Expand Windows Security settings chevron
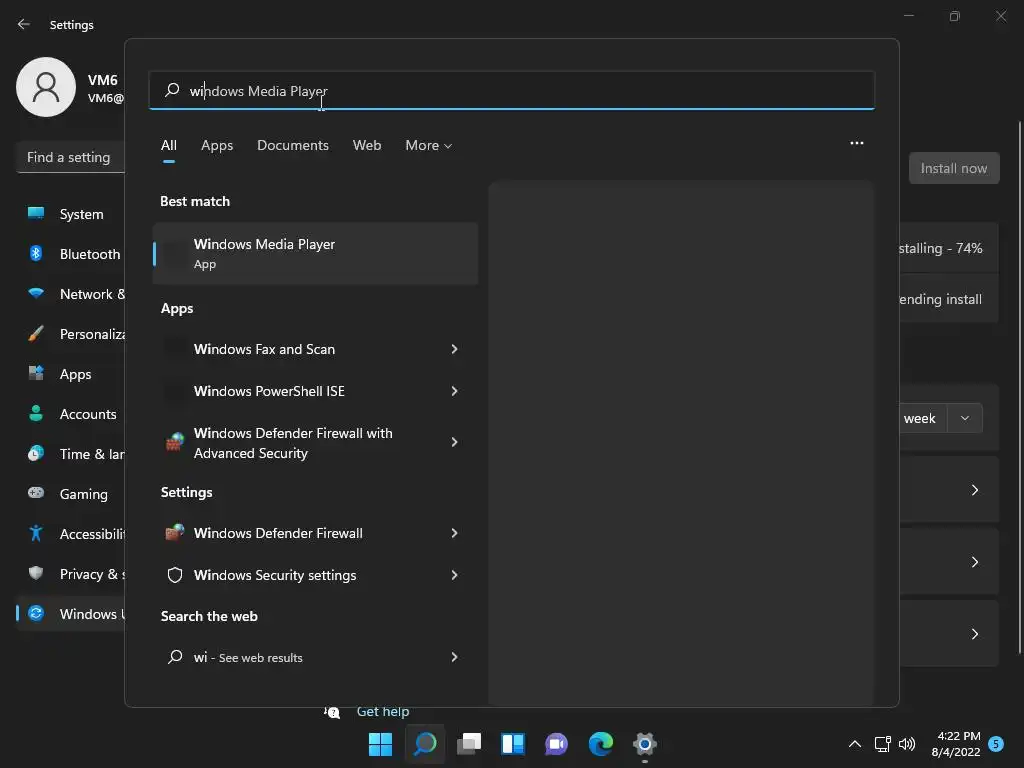Screen dimensions: 1024x768 pyautogui.click(x=454, y=575)
